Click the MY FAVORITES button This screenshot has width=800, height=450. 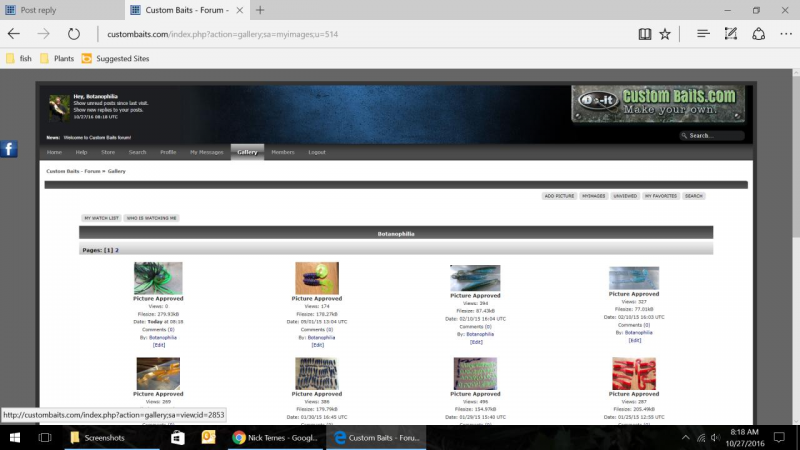tap(660, 196)
